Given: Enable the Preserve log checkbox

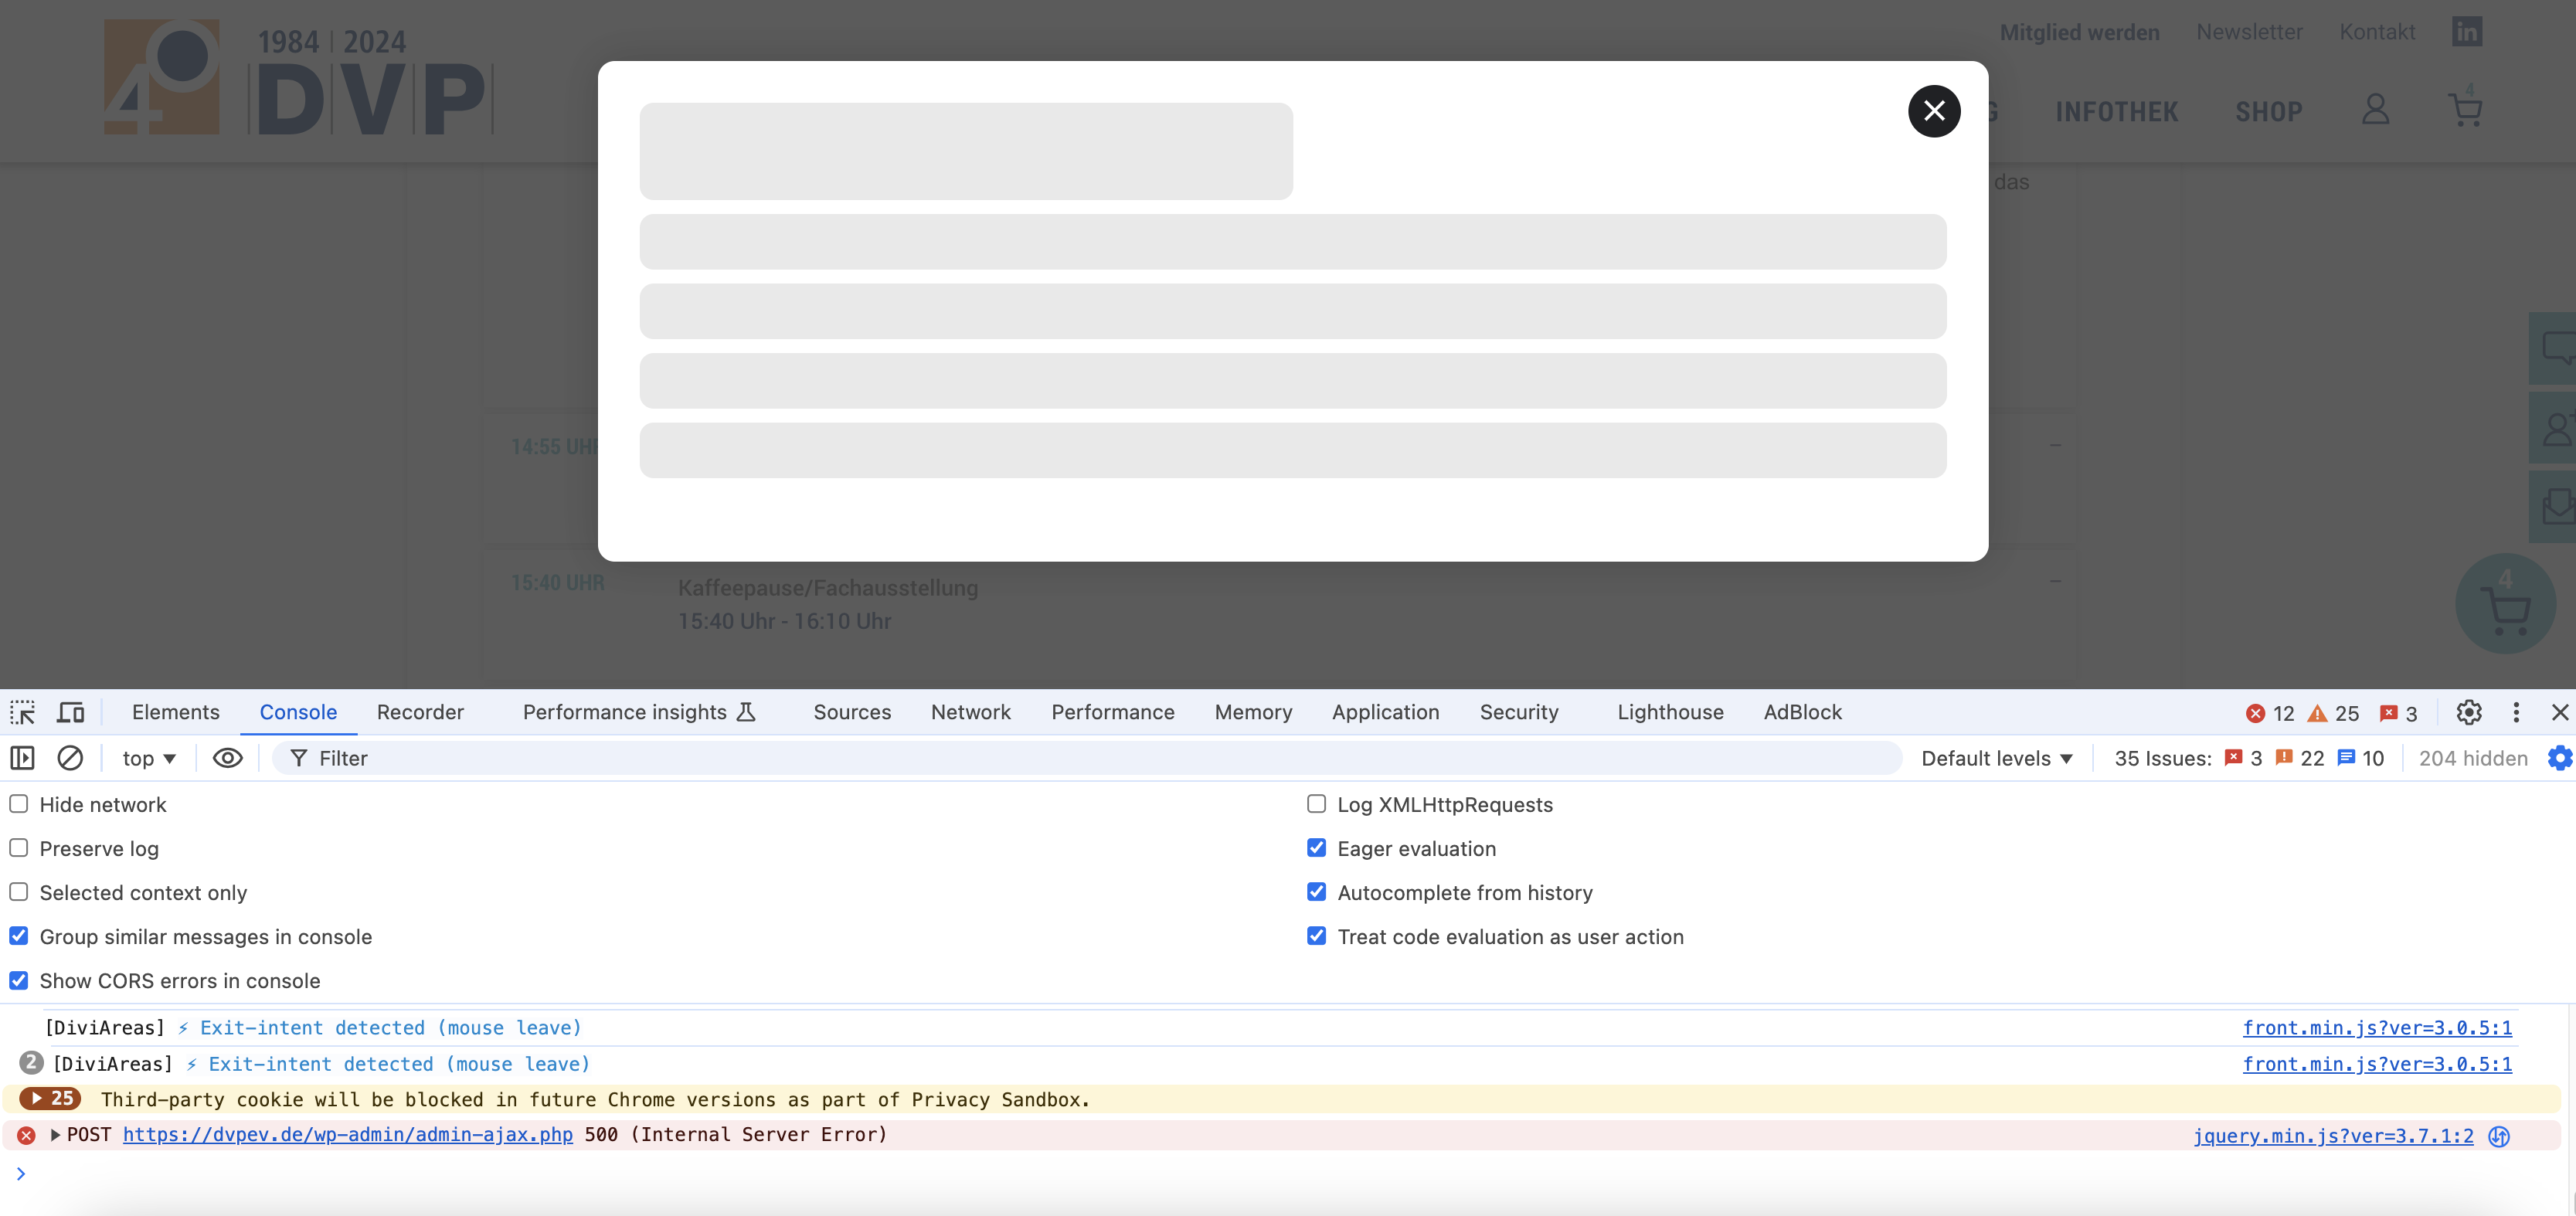Looking at the screenshot, I should [x=19, y=848].
